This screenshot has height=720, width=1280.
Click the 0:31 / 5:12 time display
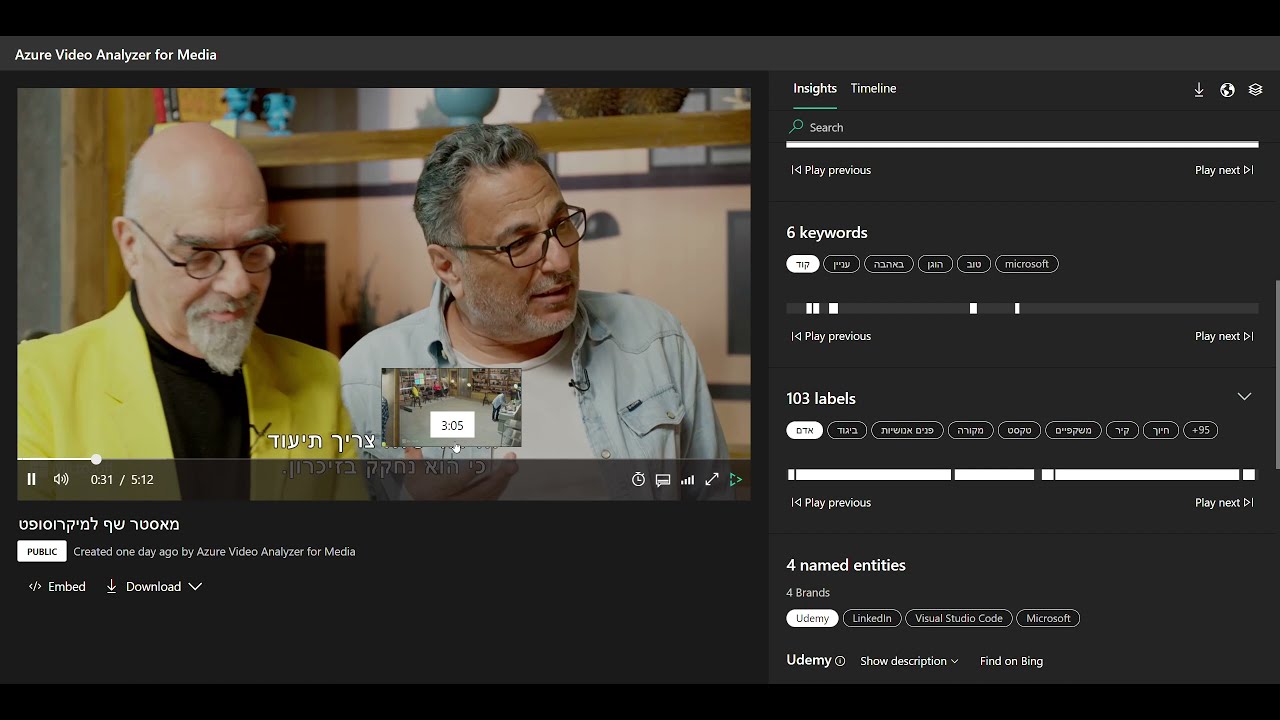(x=122, y=480)
